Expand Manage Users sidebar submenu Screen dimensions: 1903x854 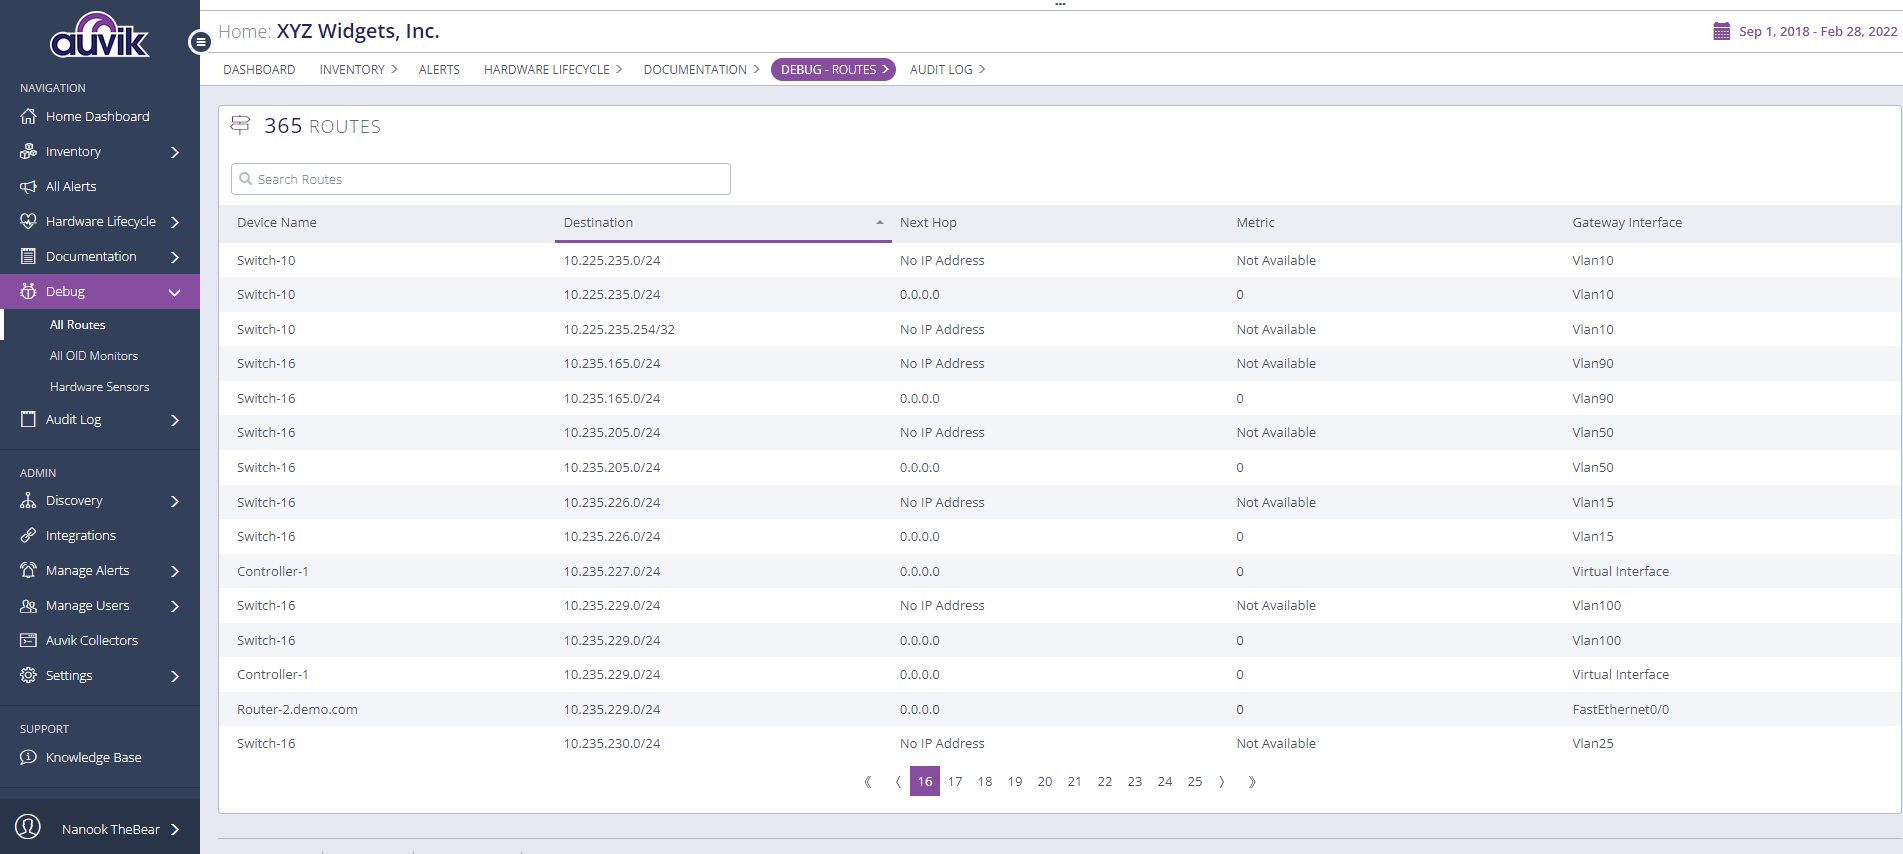175,606
